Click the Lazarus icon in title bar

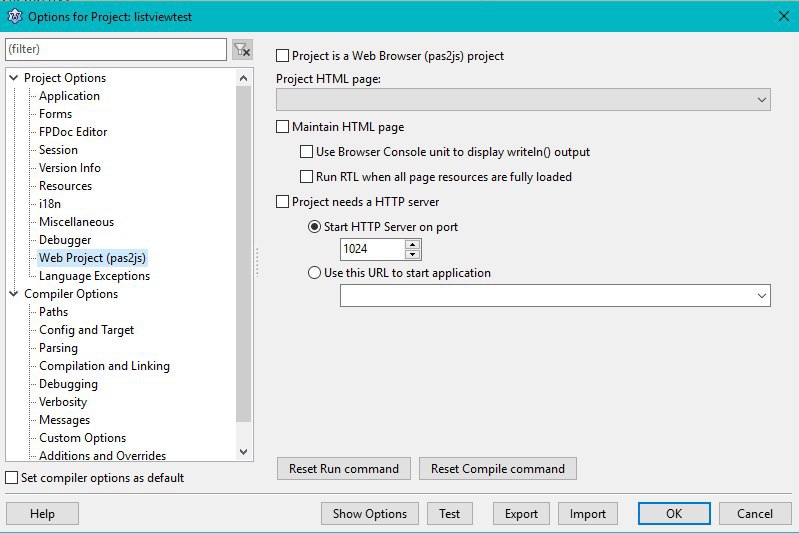(15, 16)
